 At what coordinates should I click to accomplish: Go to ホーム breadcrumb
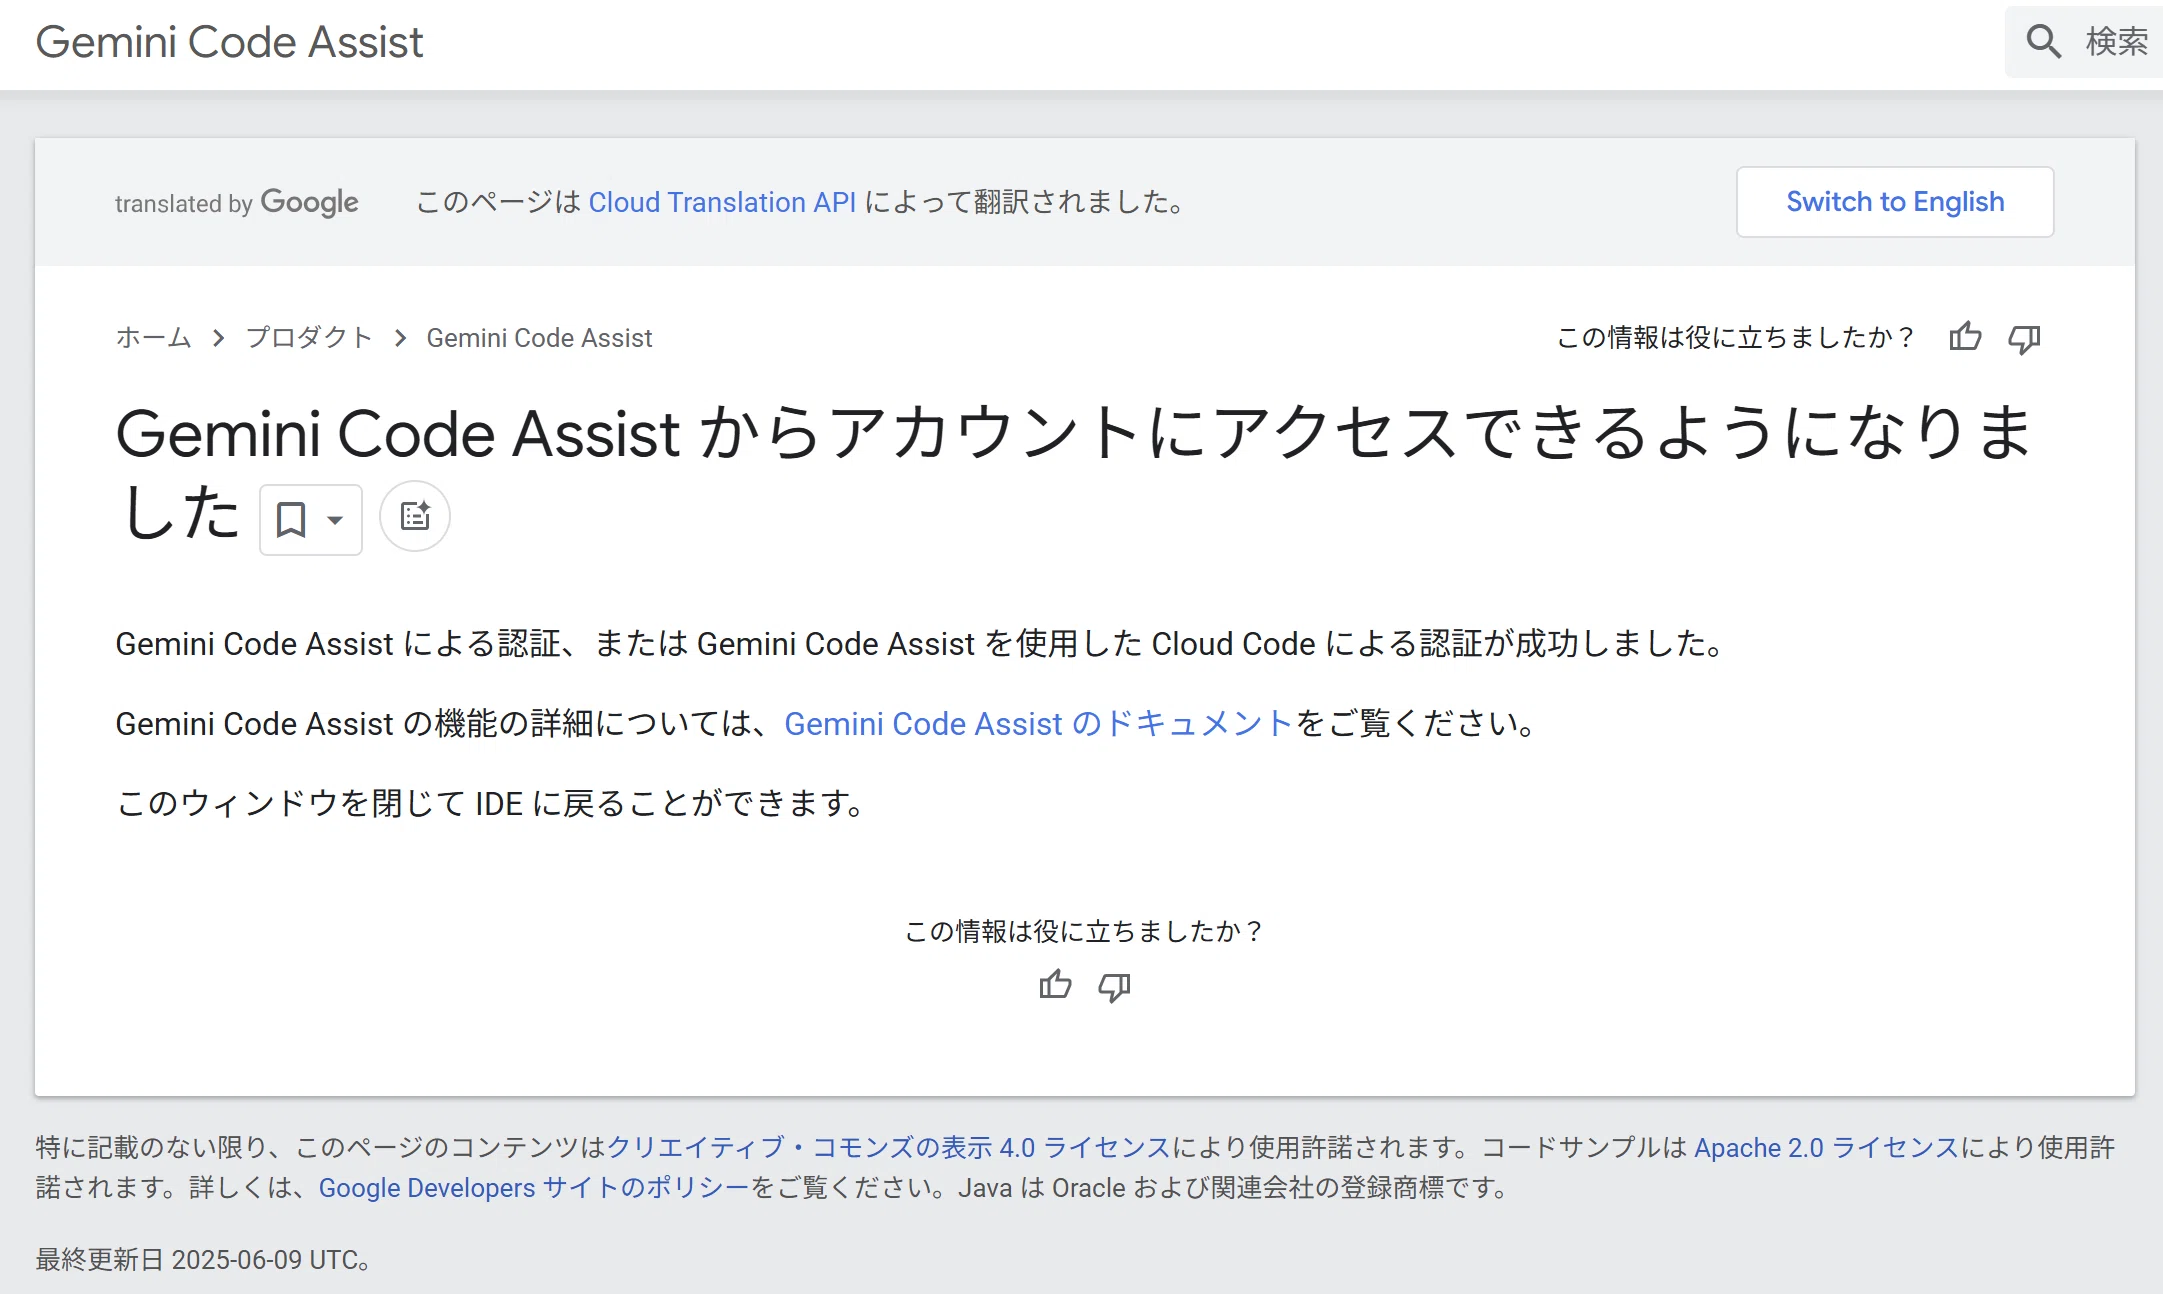(x=153, y=338)
